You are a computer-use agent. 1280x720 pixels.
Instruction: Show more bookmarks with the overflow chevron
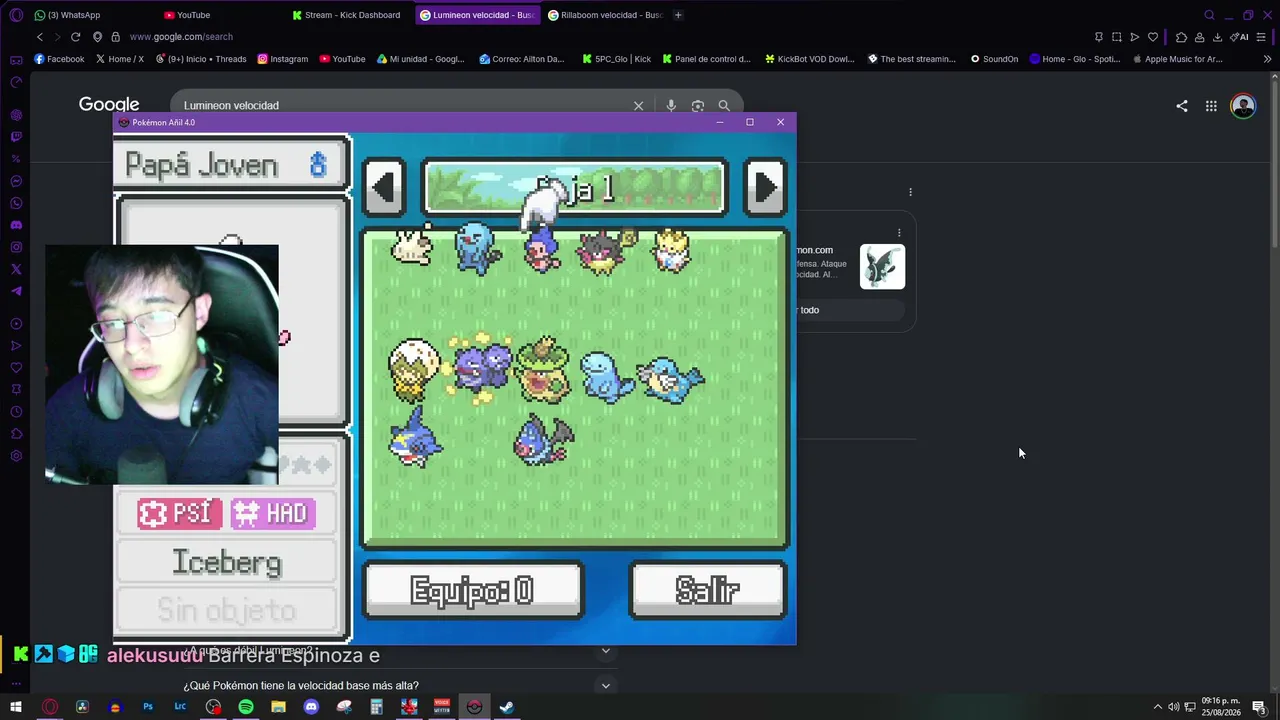pos(1267,59)
